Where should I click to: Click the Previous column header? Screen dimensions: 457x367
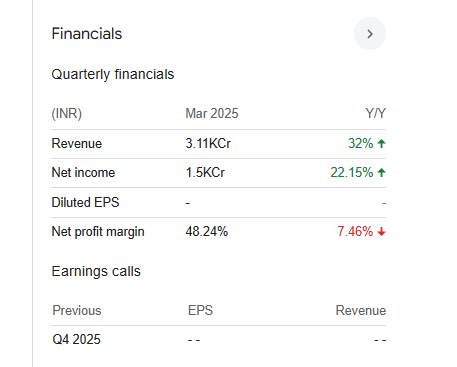(77, 310)
